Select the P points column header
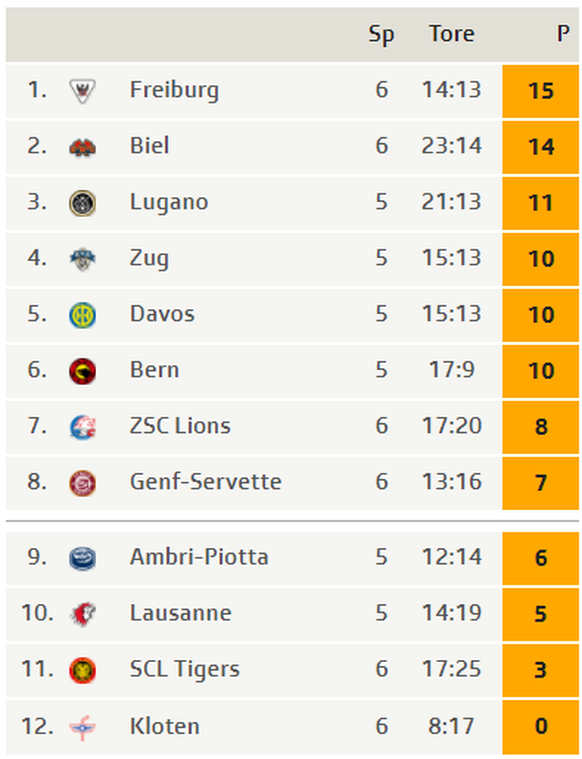 pyautogui.click(x=563, y=34)
